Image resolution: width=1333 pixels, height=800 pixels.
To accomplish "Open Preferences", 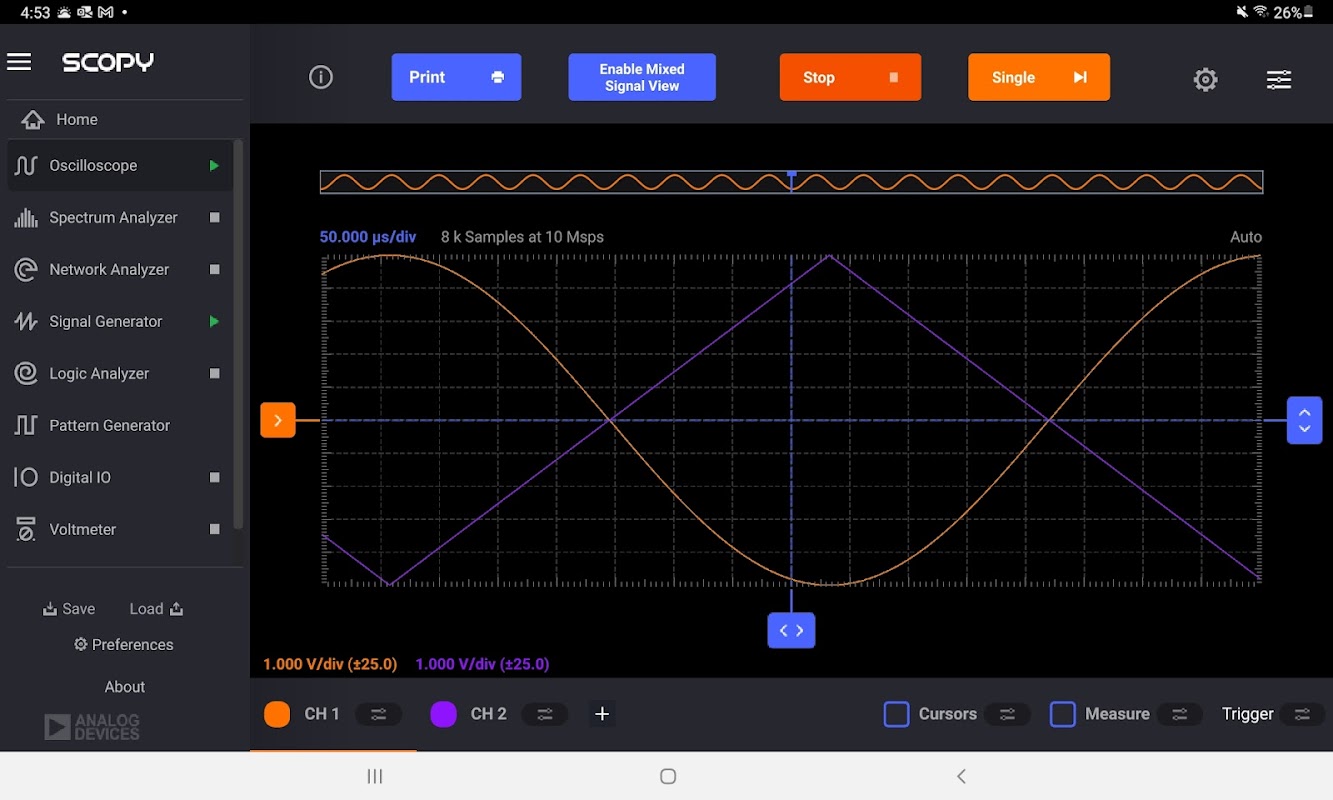I will tap(124, 645).
